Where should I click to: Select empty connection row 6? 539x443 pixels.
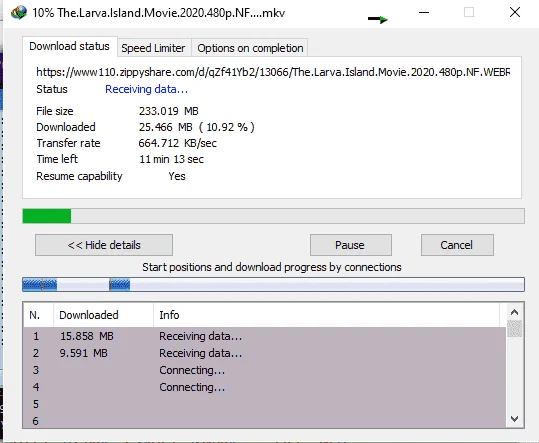point(265,421)
